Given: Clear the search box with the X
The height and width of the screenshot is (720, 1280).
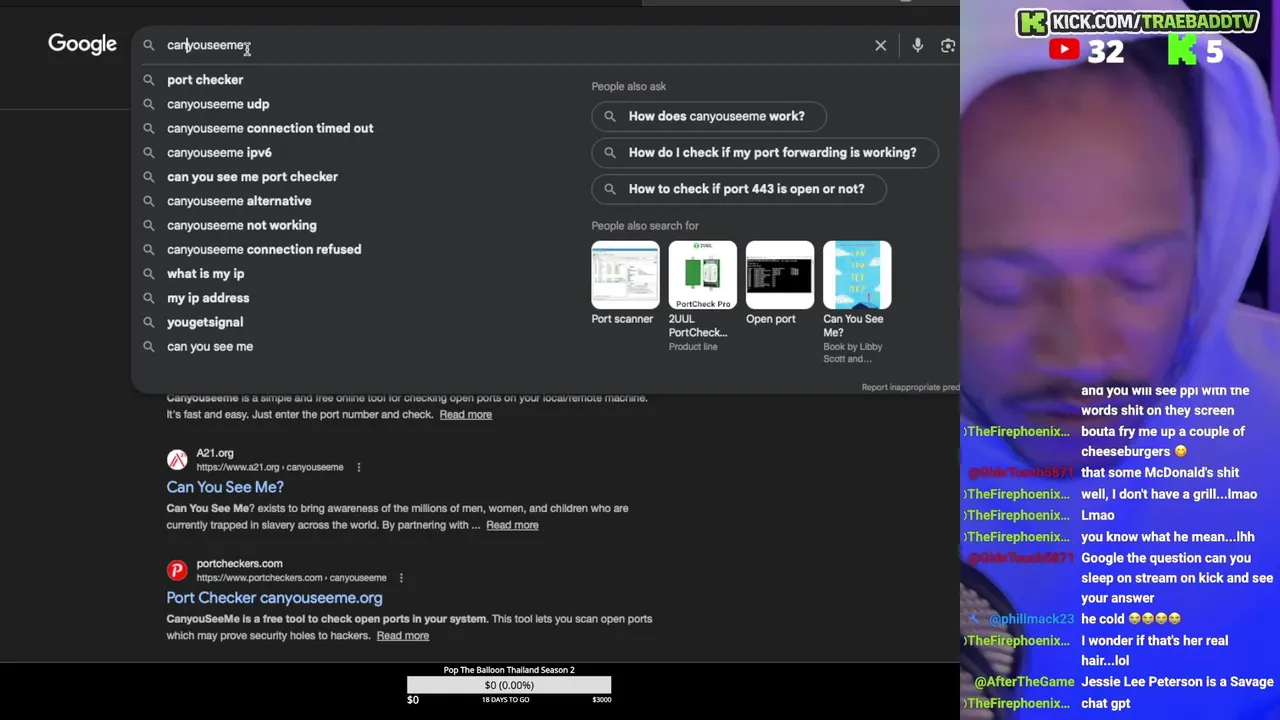Looking at the screenshot, I should [x=880, y=45].
